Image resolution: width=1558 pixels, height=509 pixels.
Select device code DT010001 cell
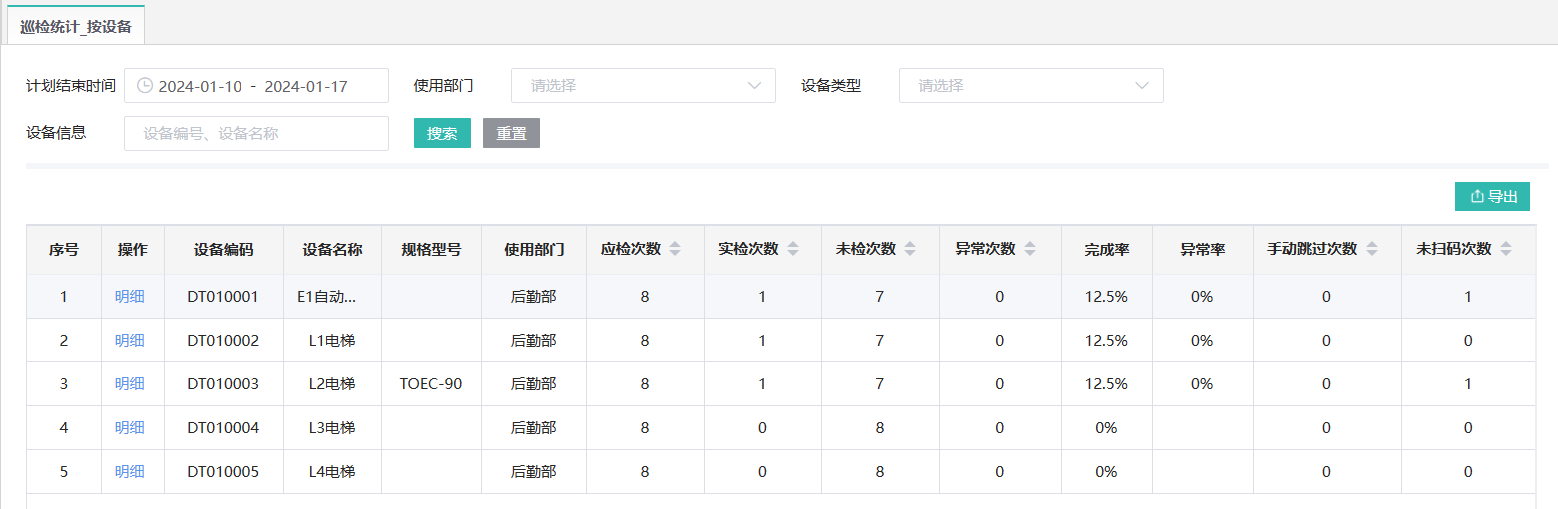[223, 297]
